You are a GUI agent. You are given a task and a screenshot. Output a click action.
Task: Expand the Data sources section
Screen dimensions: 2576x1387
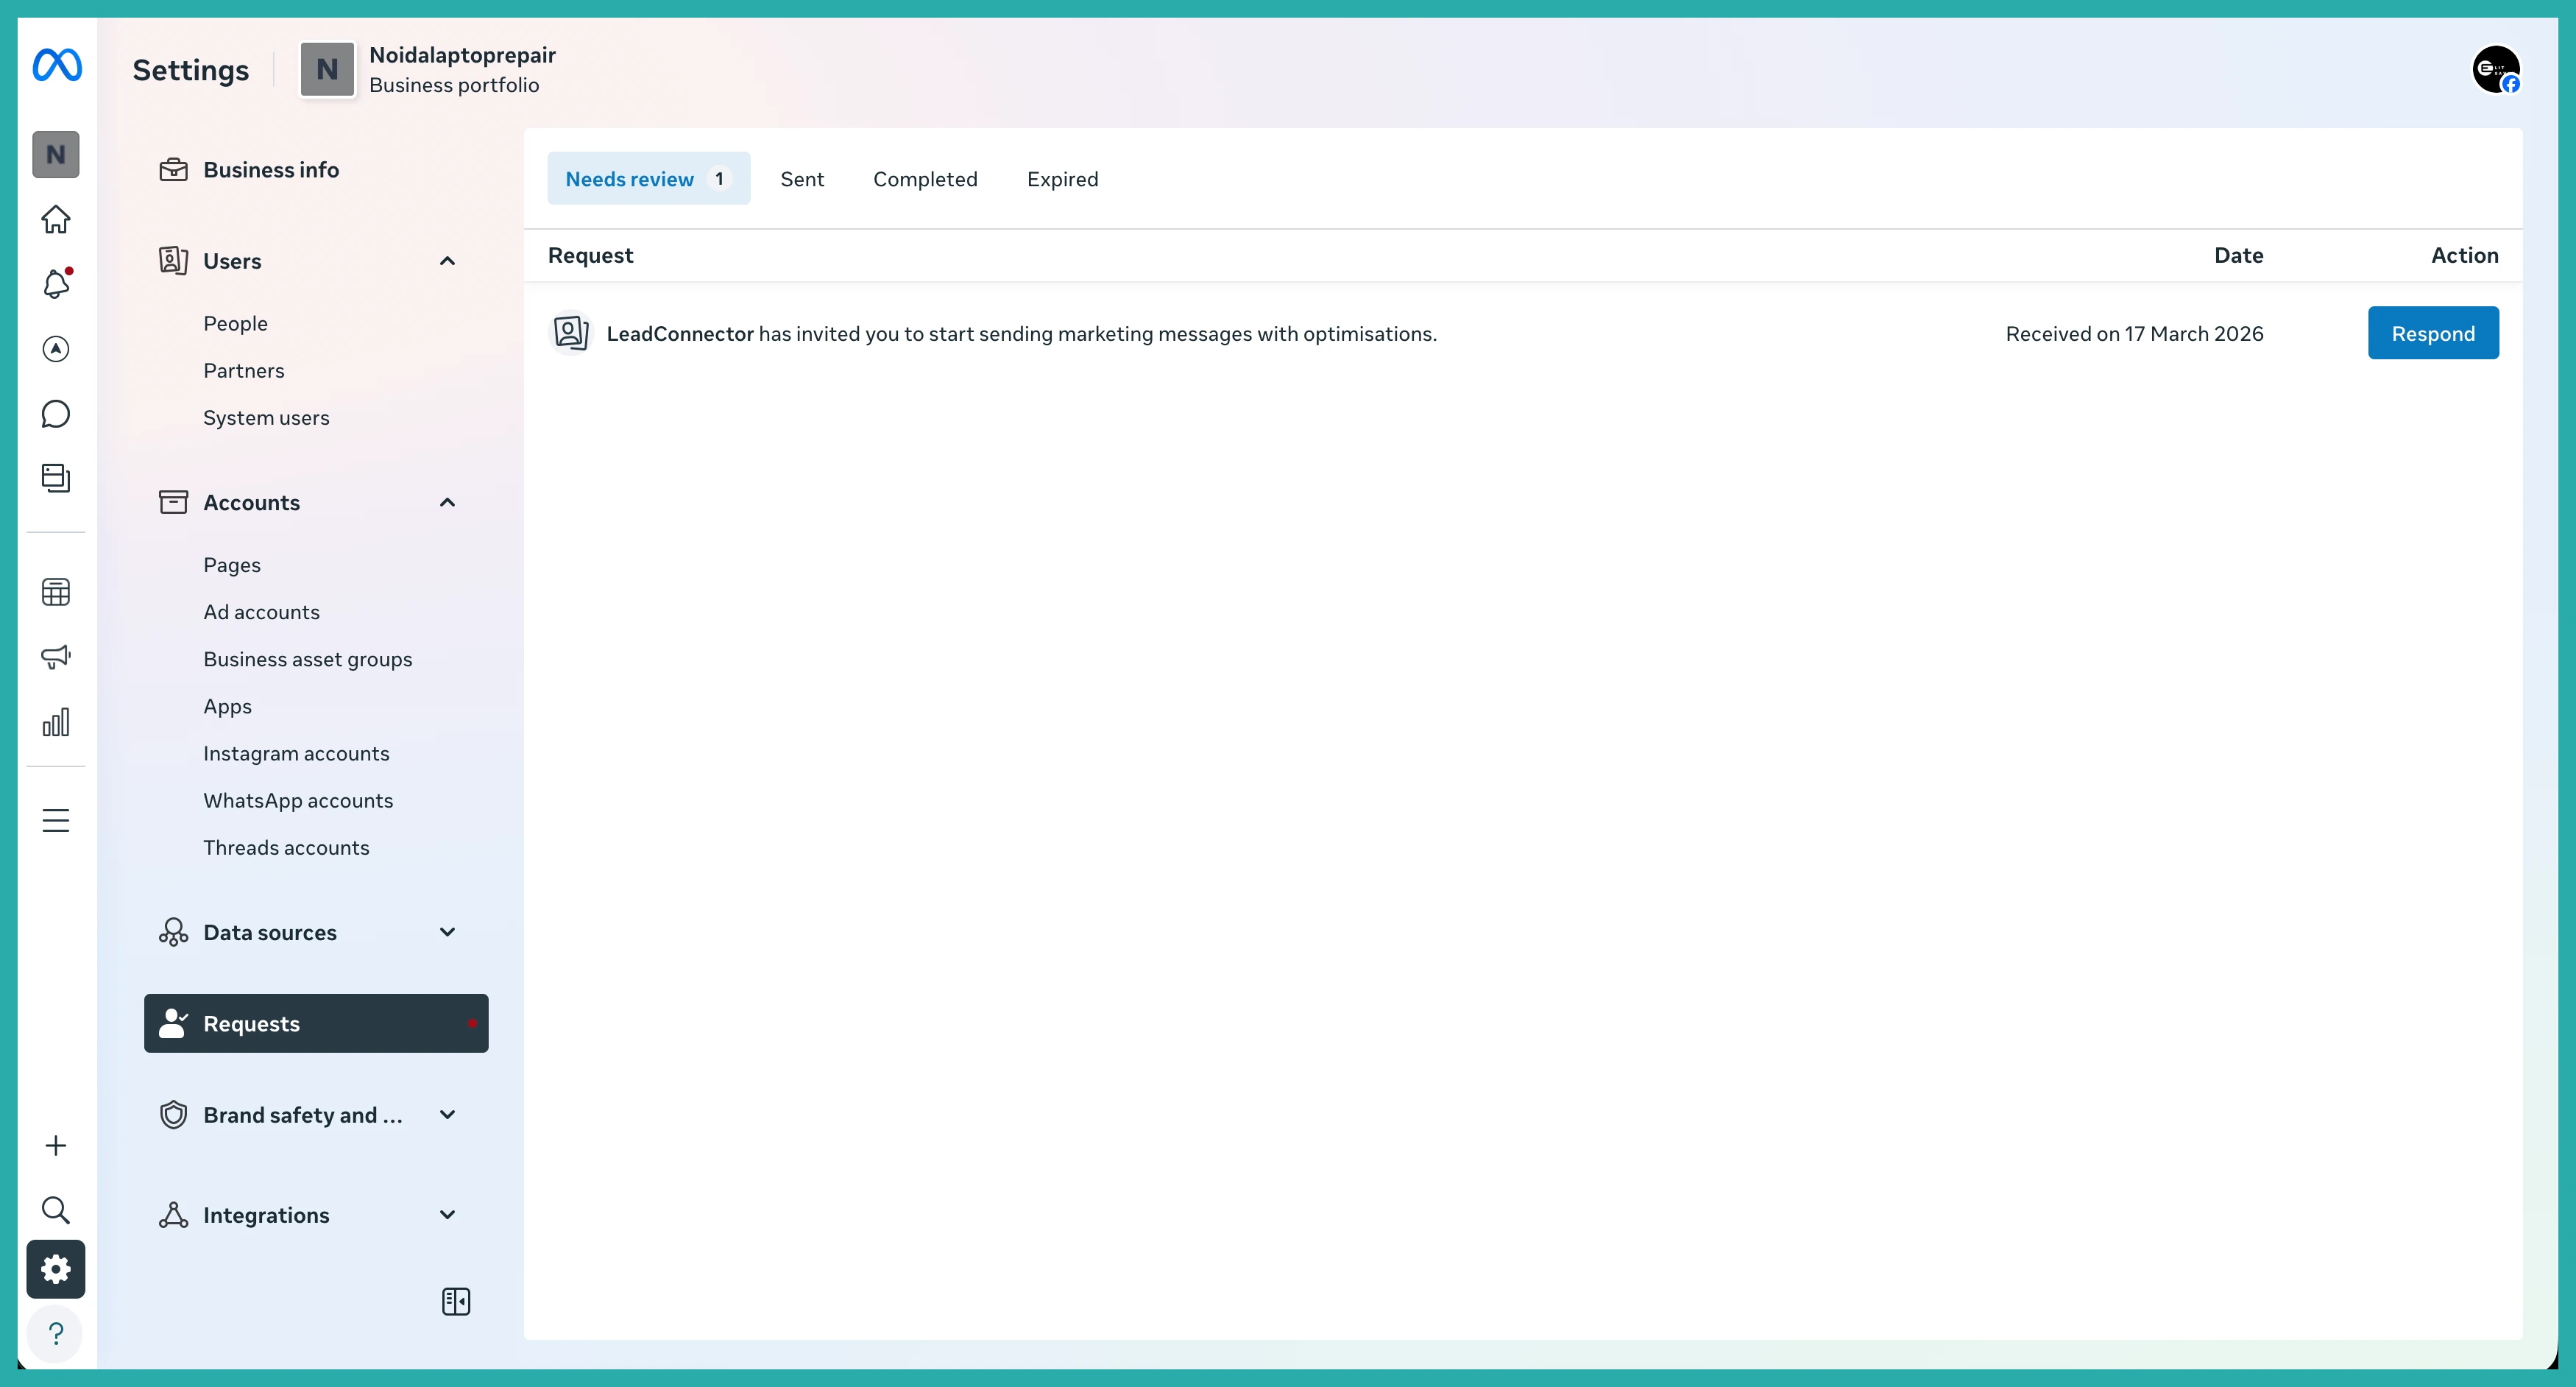(x=447, y=933)
